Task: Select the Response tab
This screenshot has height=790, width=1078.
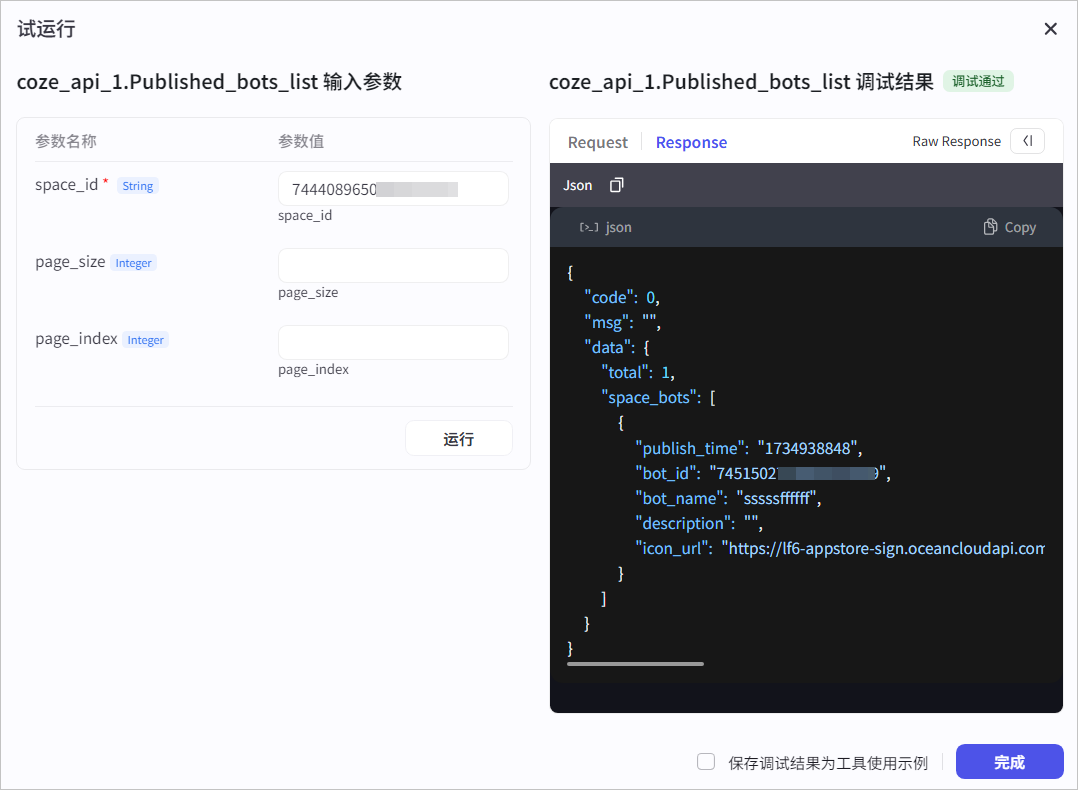Action: pos(691,142)
